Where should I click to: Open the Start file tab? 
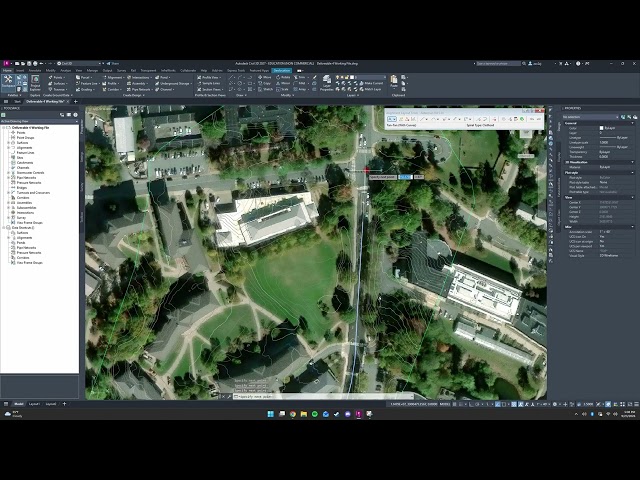pos(18,101)
